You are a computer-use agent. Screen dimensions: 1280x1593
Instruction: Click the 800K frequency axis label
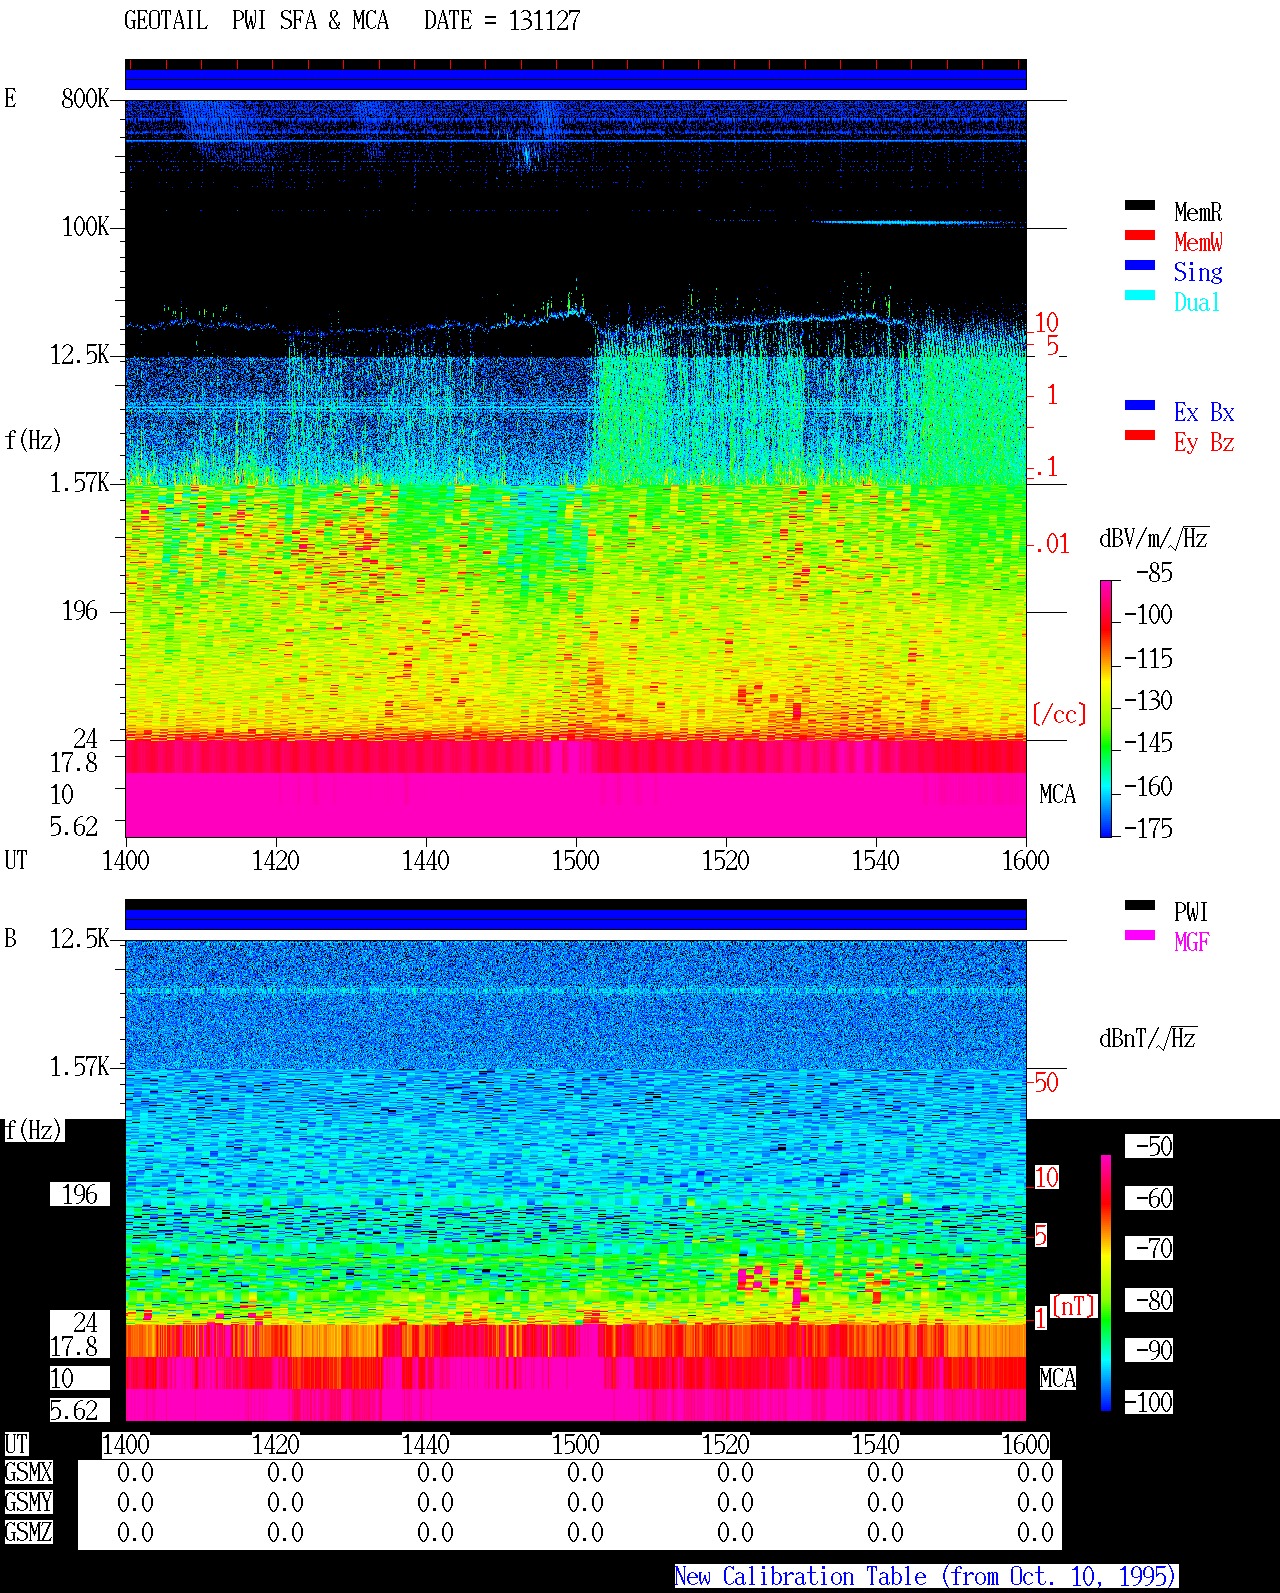(85, 98)
